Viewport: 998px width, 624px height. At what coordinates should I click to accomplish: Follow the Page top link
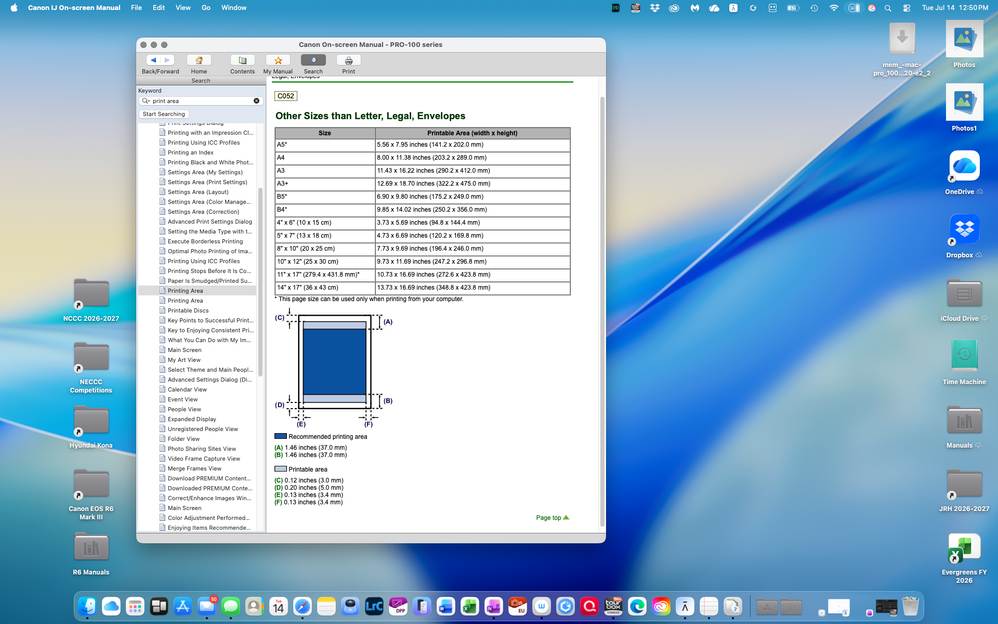[x=552, y=518]
